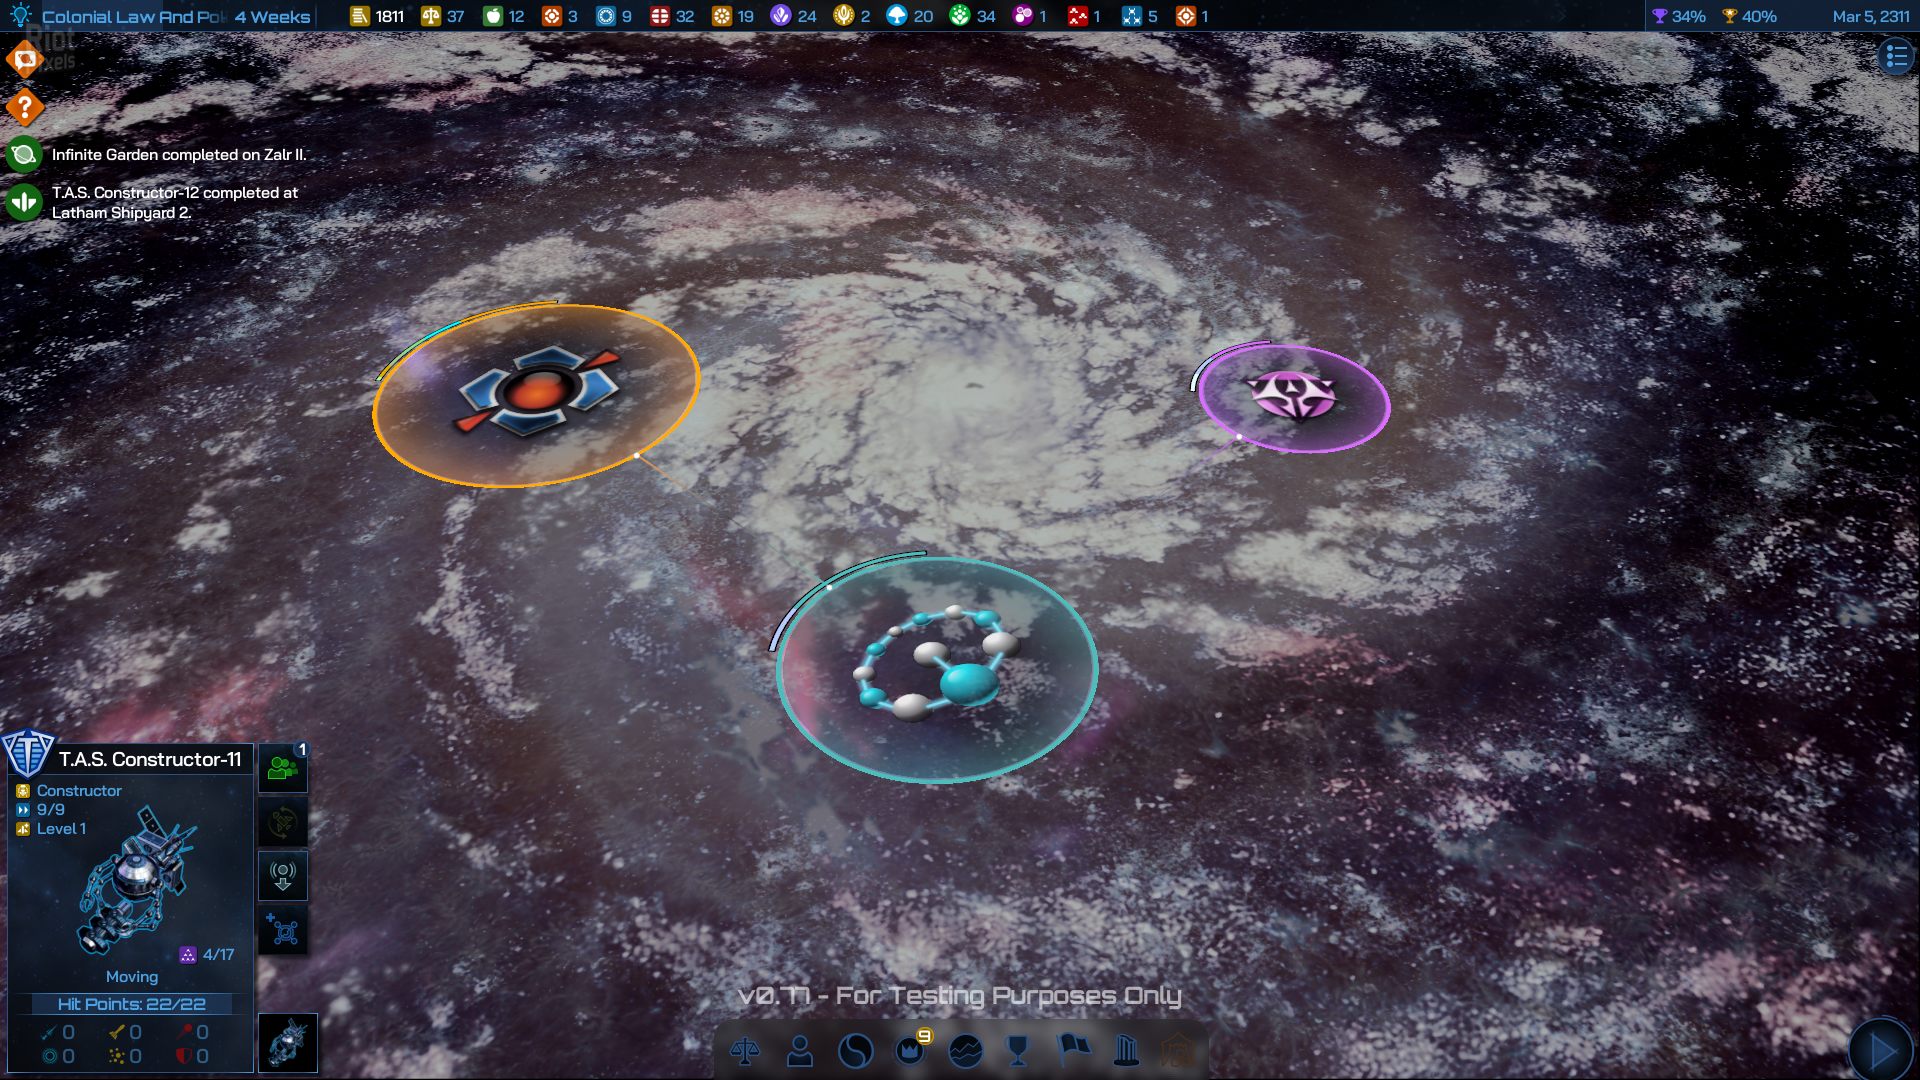
Task: Open the trophy victory icon in bottom bar
Action: (x=1018, y=1050)
